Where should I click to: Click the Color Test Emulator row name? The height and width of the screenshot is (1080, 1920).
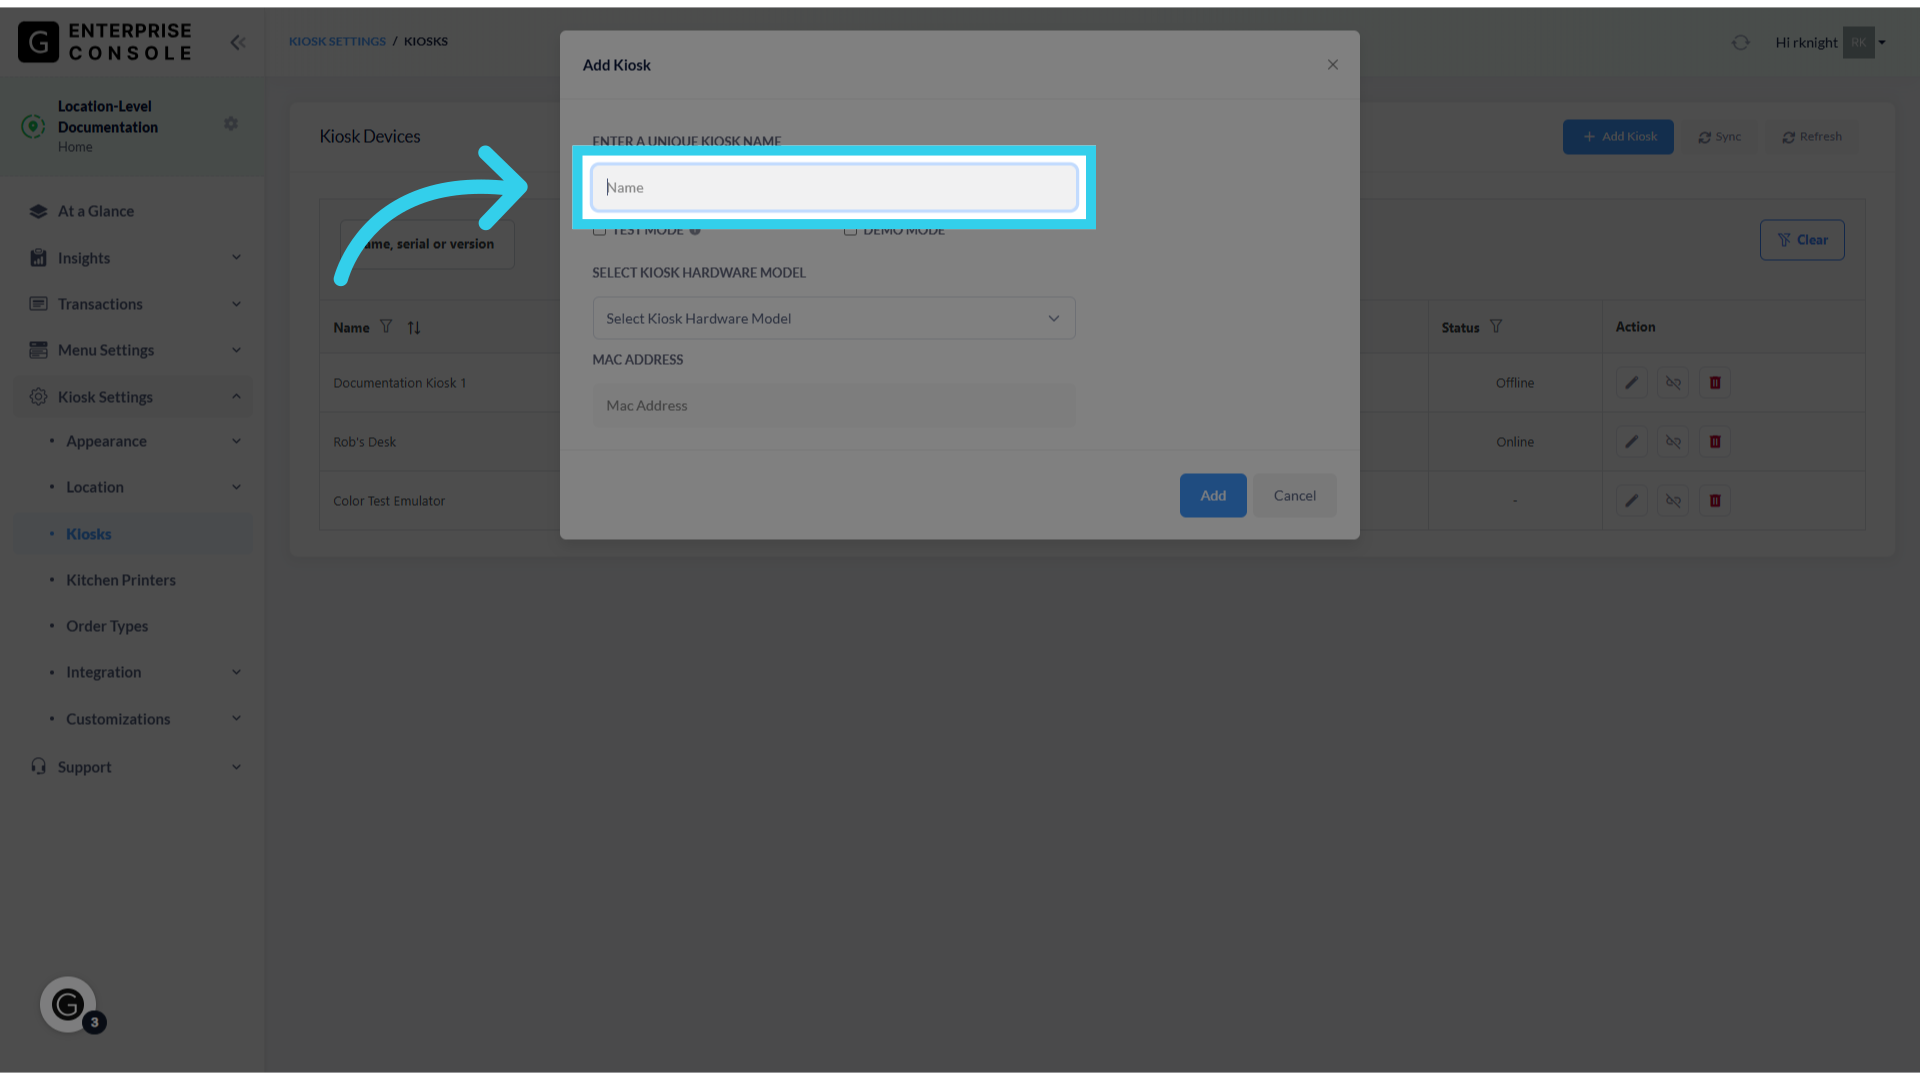389,501
